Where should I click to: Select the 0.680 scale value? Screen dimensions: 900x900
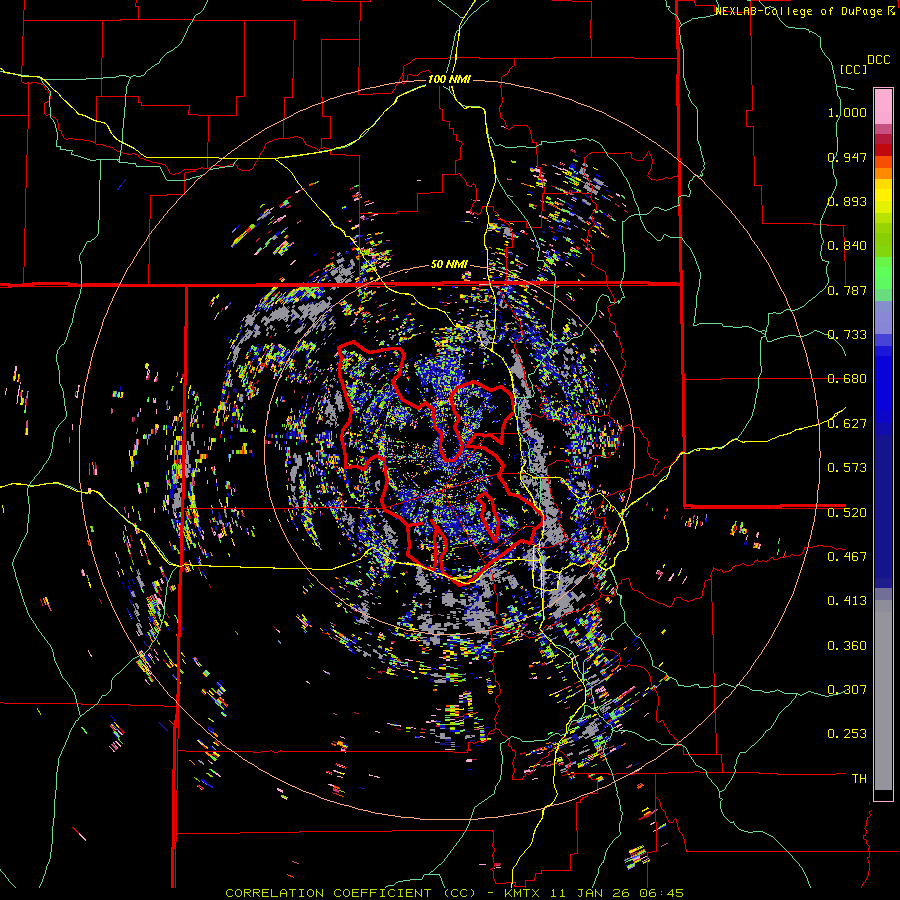tap(847, 379)
